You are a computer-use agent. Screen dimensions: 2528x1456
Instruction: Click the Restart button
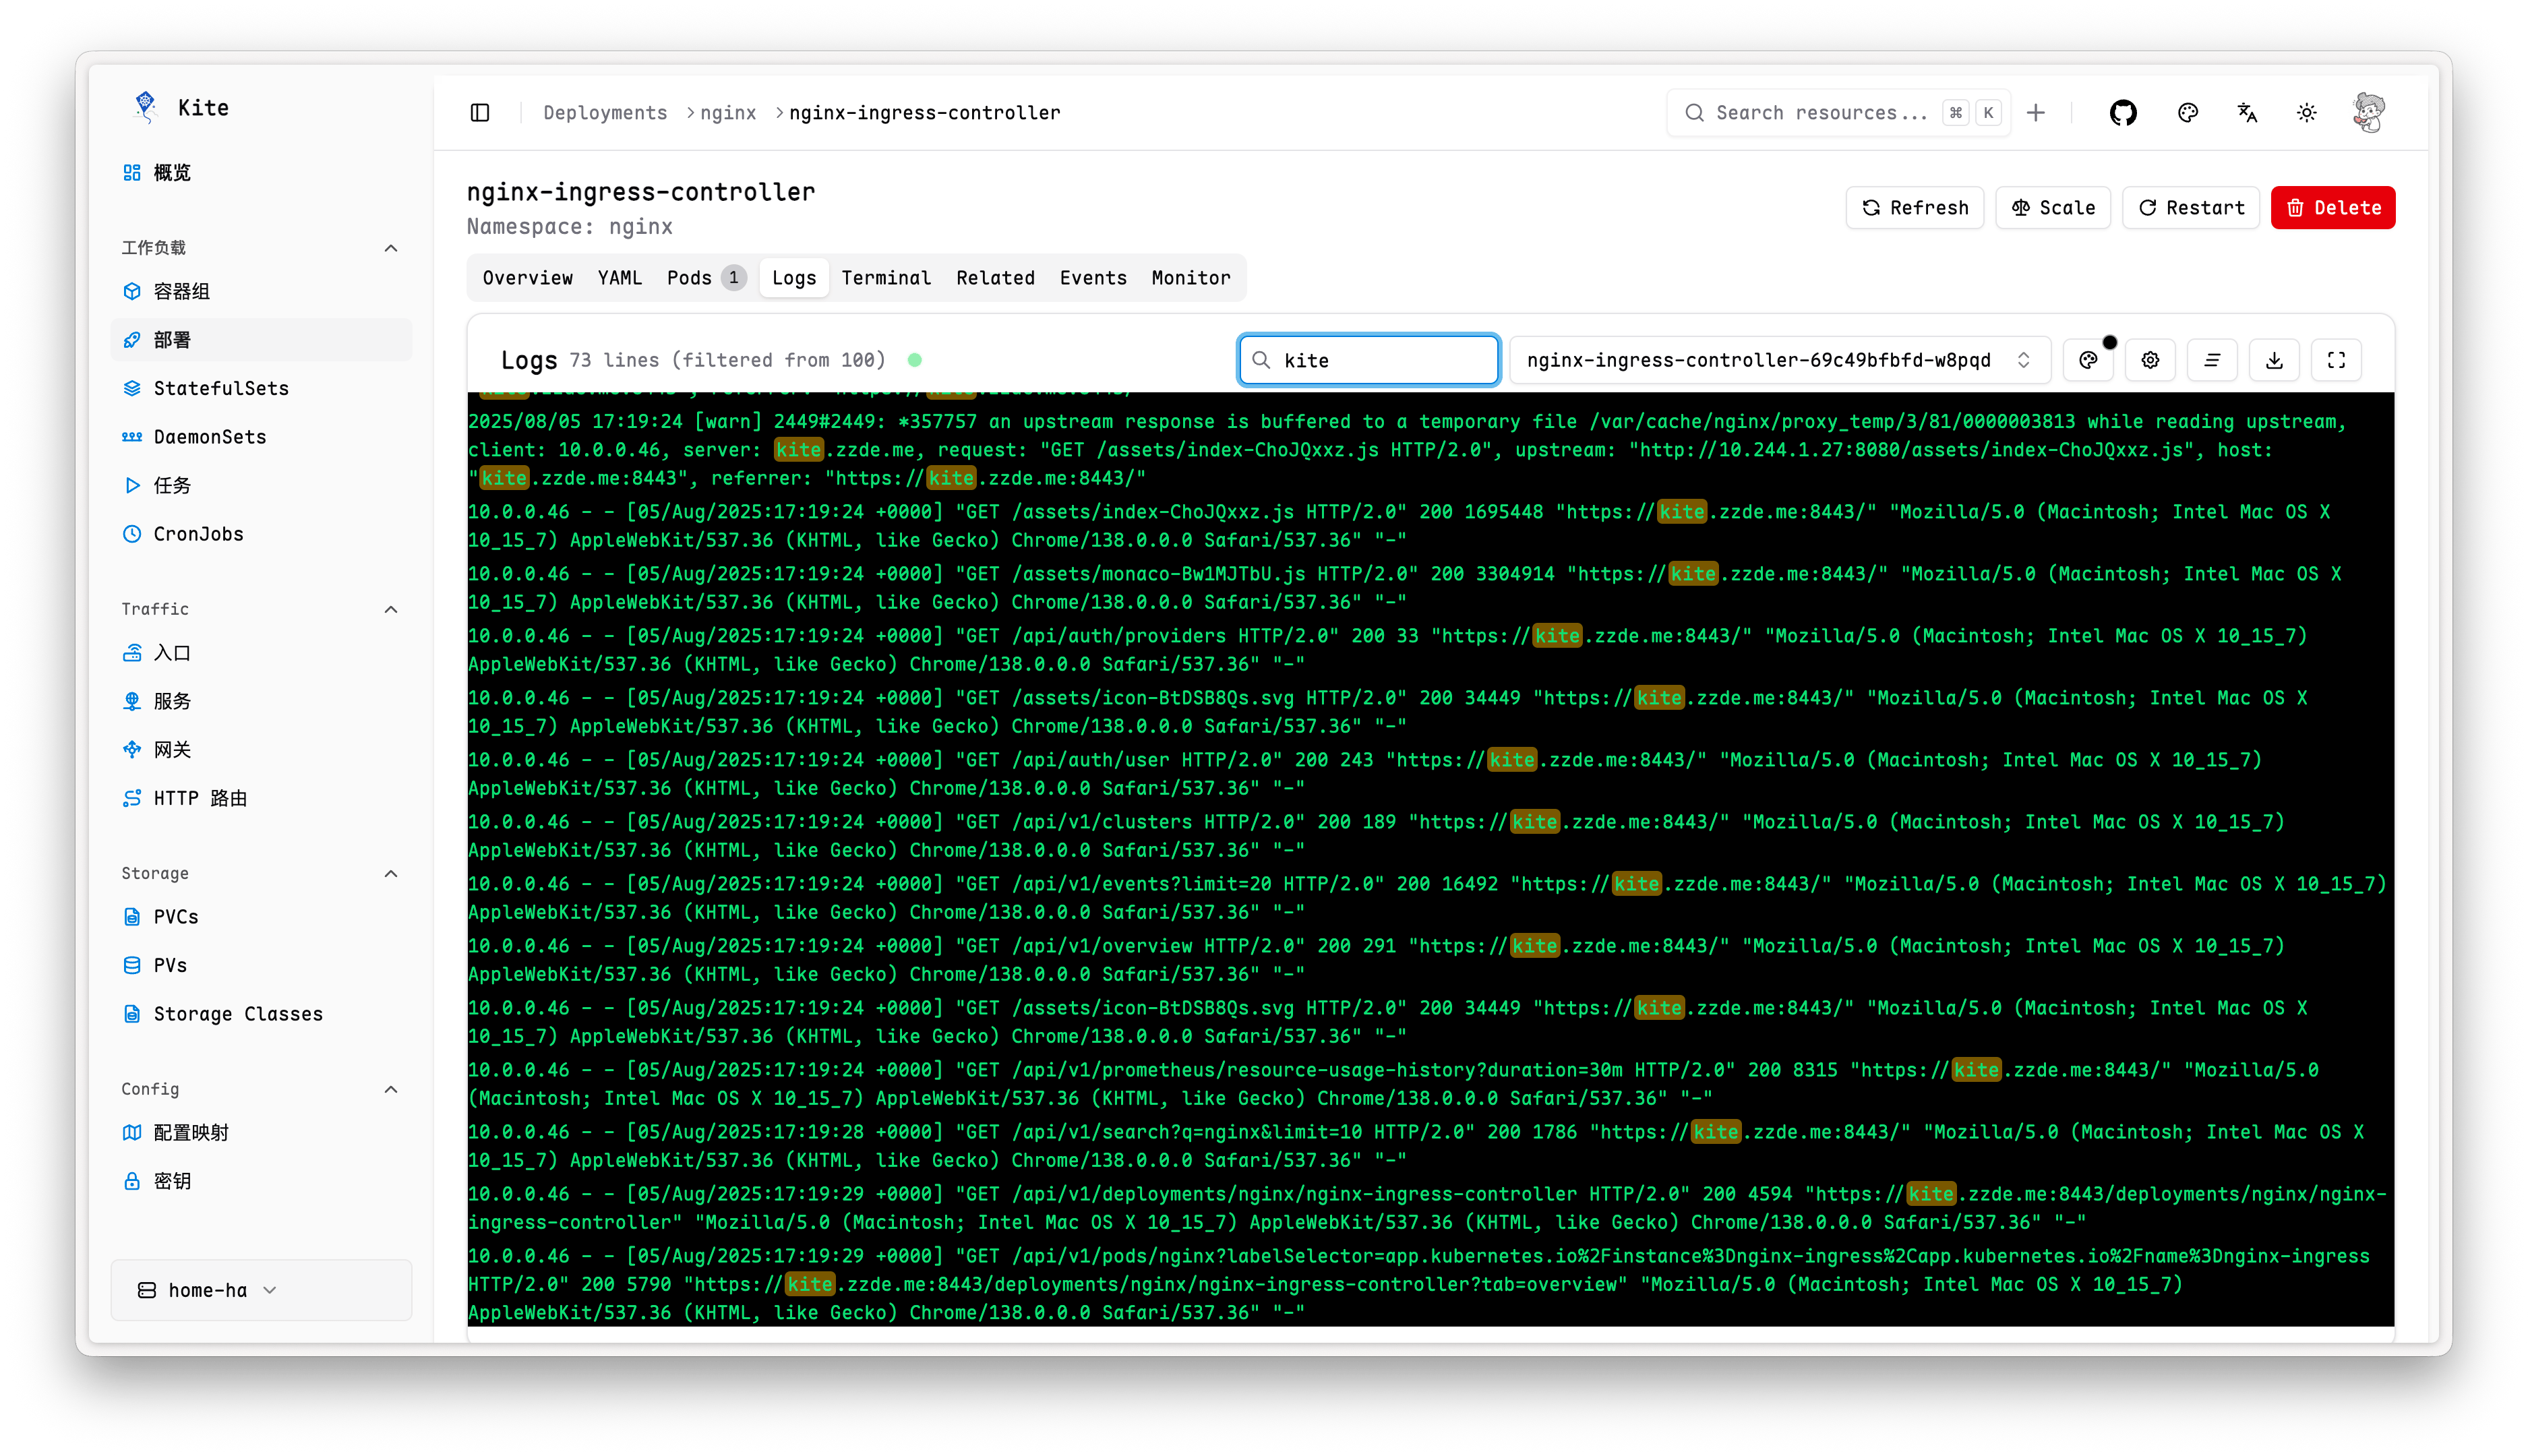2190,208
